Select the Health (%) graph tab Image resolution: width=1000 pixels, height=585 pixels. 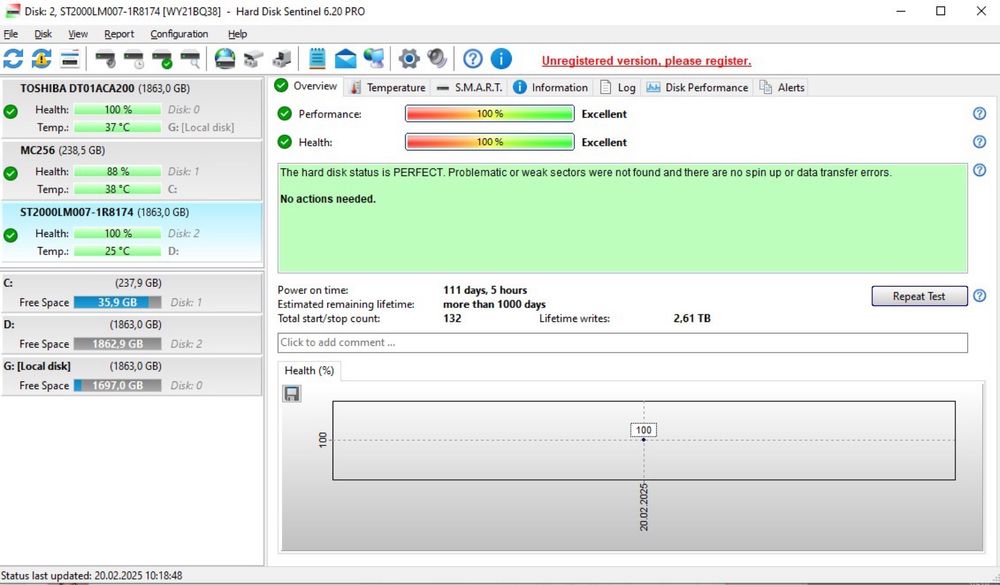tap(309, 371)
